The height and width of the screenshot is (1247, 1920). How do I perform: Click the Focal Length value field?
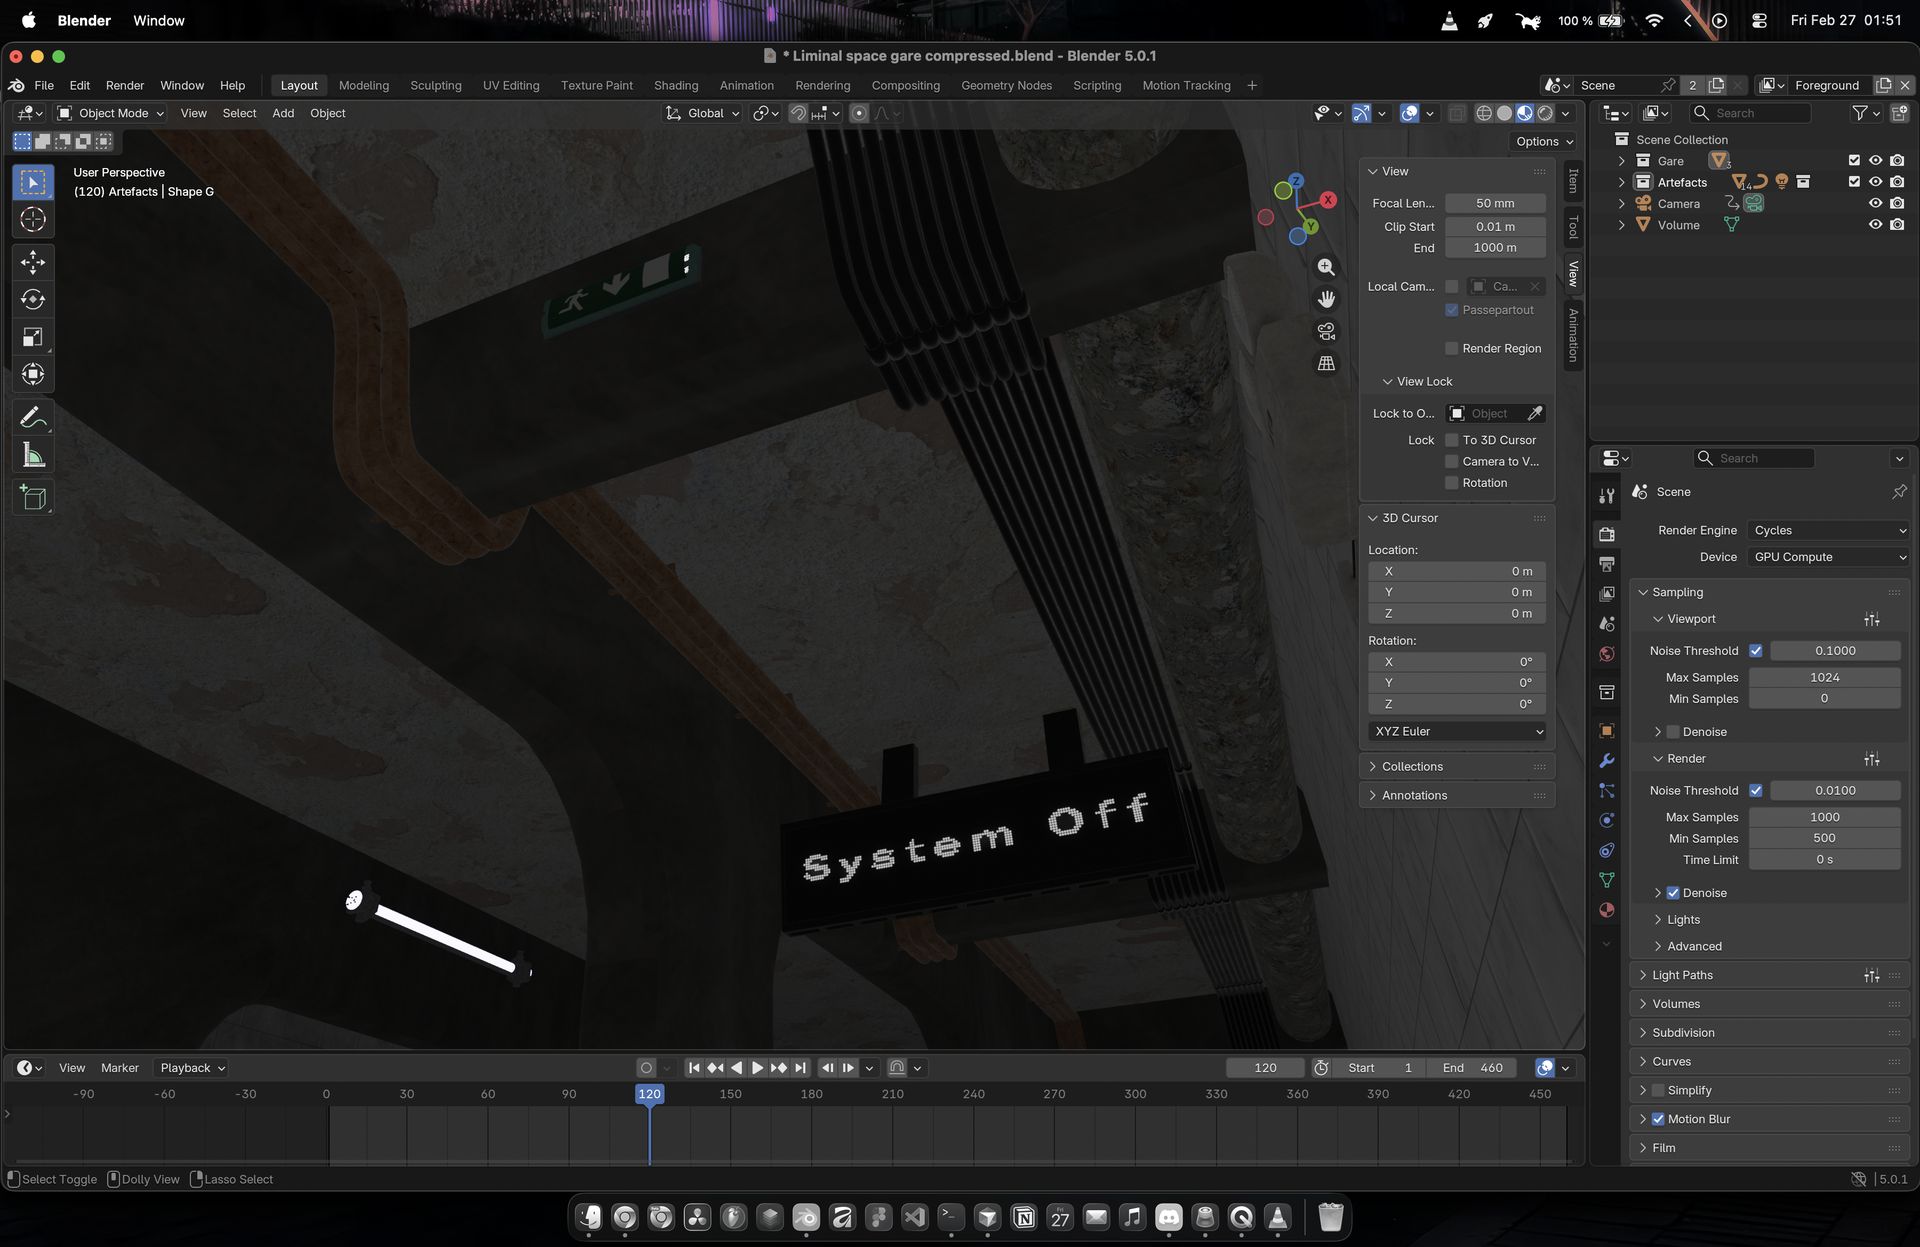tap(1495, 203)
